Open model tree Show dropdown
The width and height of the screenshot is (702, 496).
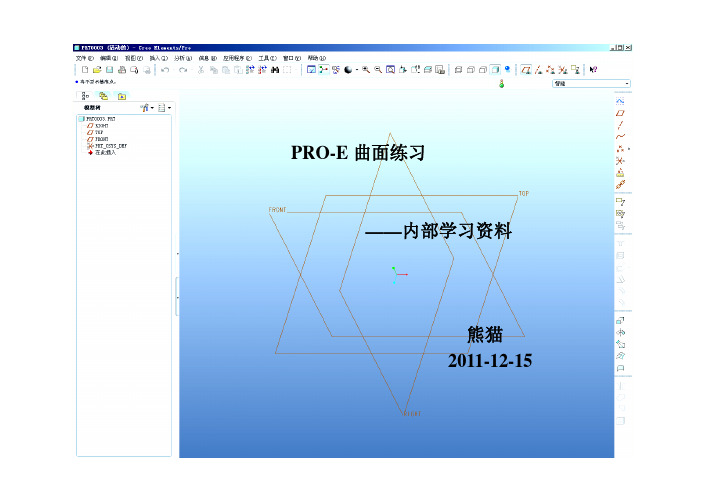pos(164,107)
